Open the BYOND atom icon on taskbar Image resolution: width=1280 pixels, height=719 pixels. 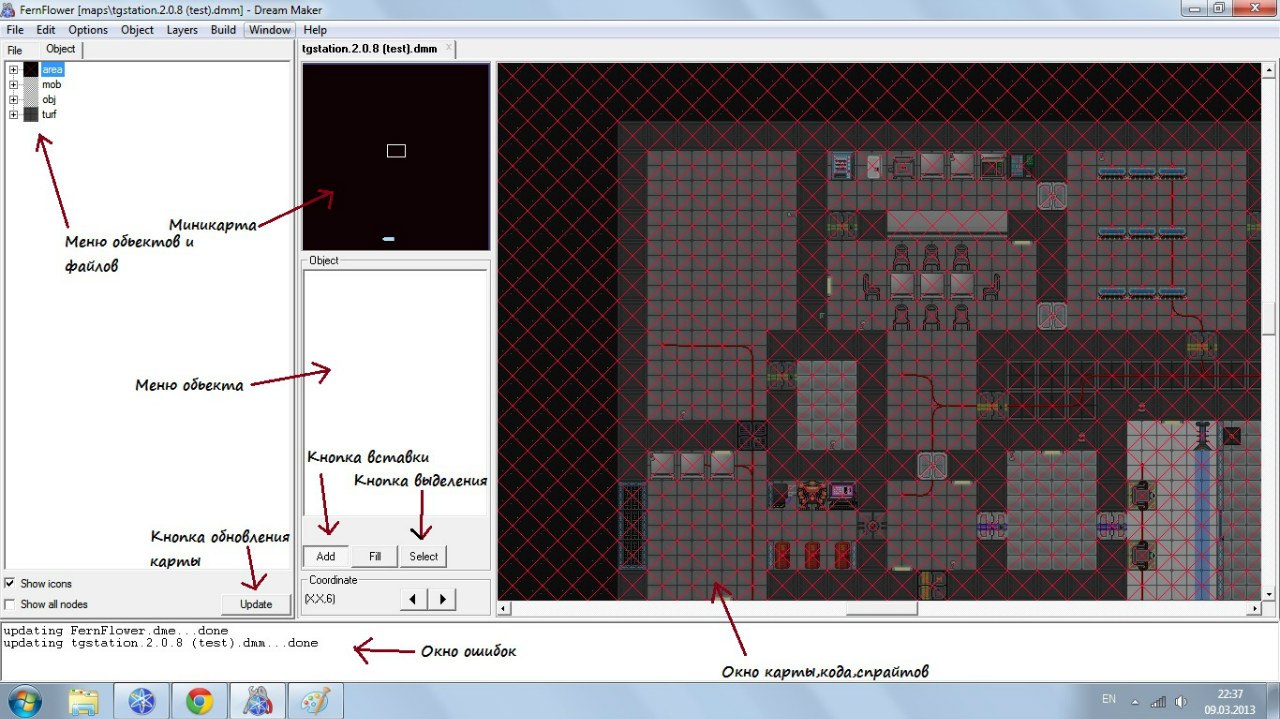(x=142, y=701)
